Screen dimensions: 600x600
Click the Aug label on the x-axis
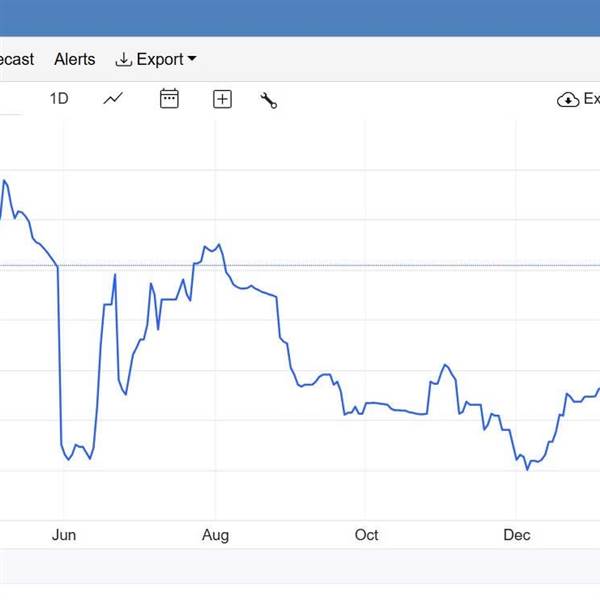click(215, 535)
